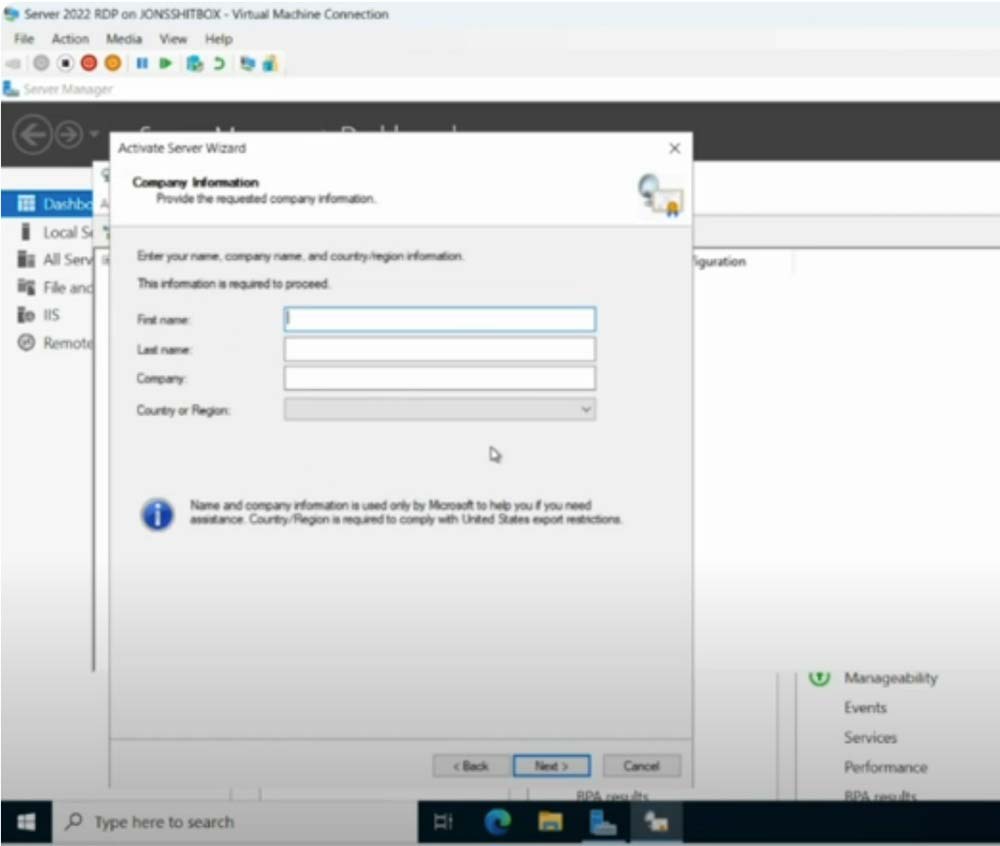Click the Next button in the wizard
Screen dimensions: 1000x846
coord(551,766)
